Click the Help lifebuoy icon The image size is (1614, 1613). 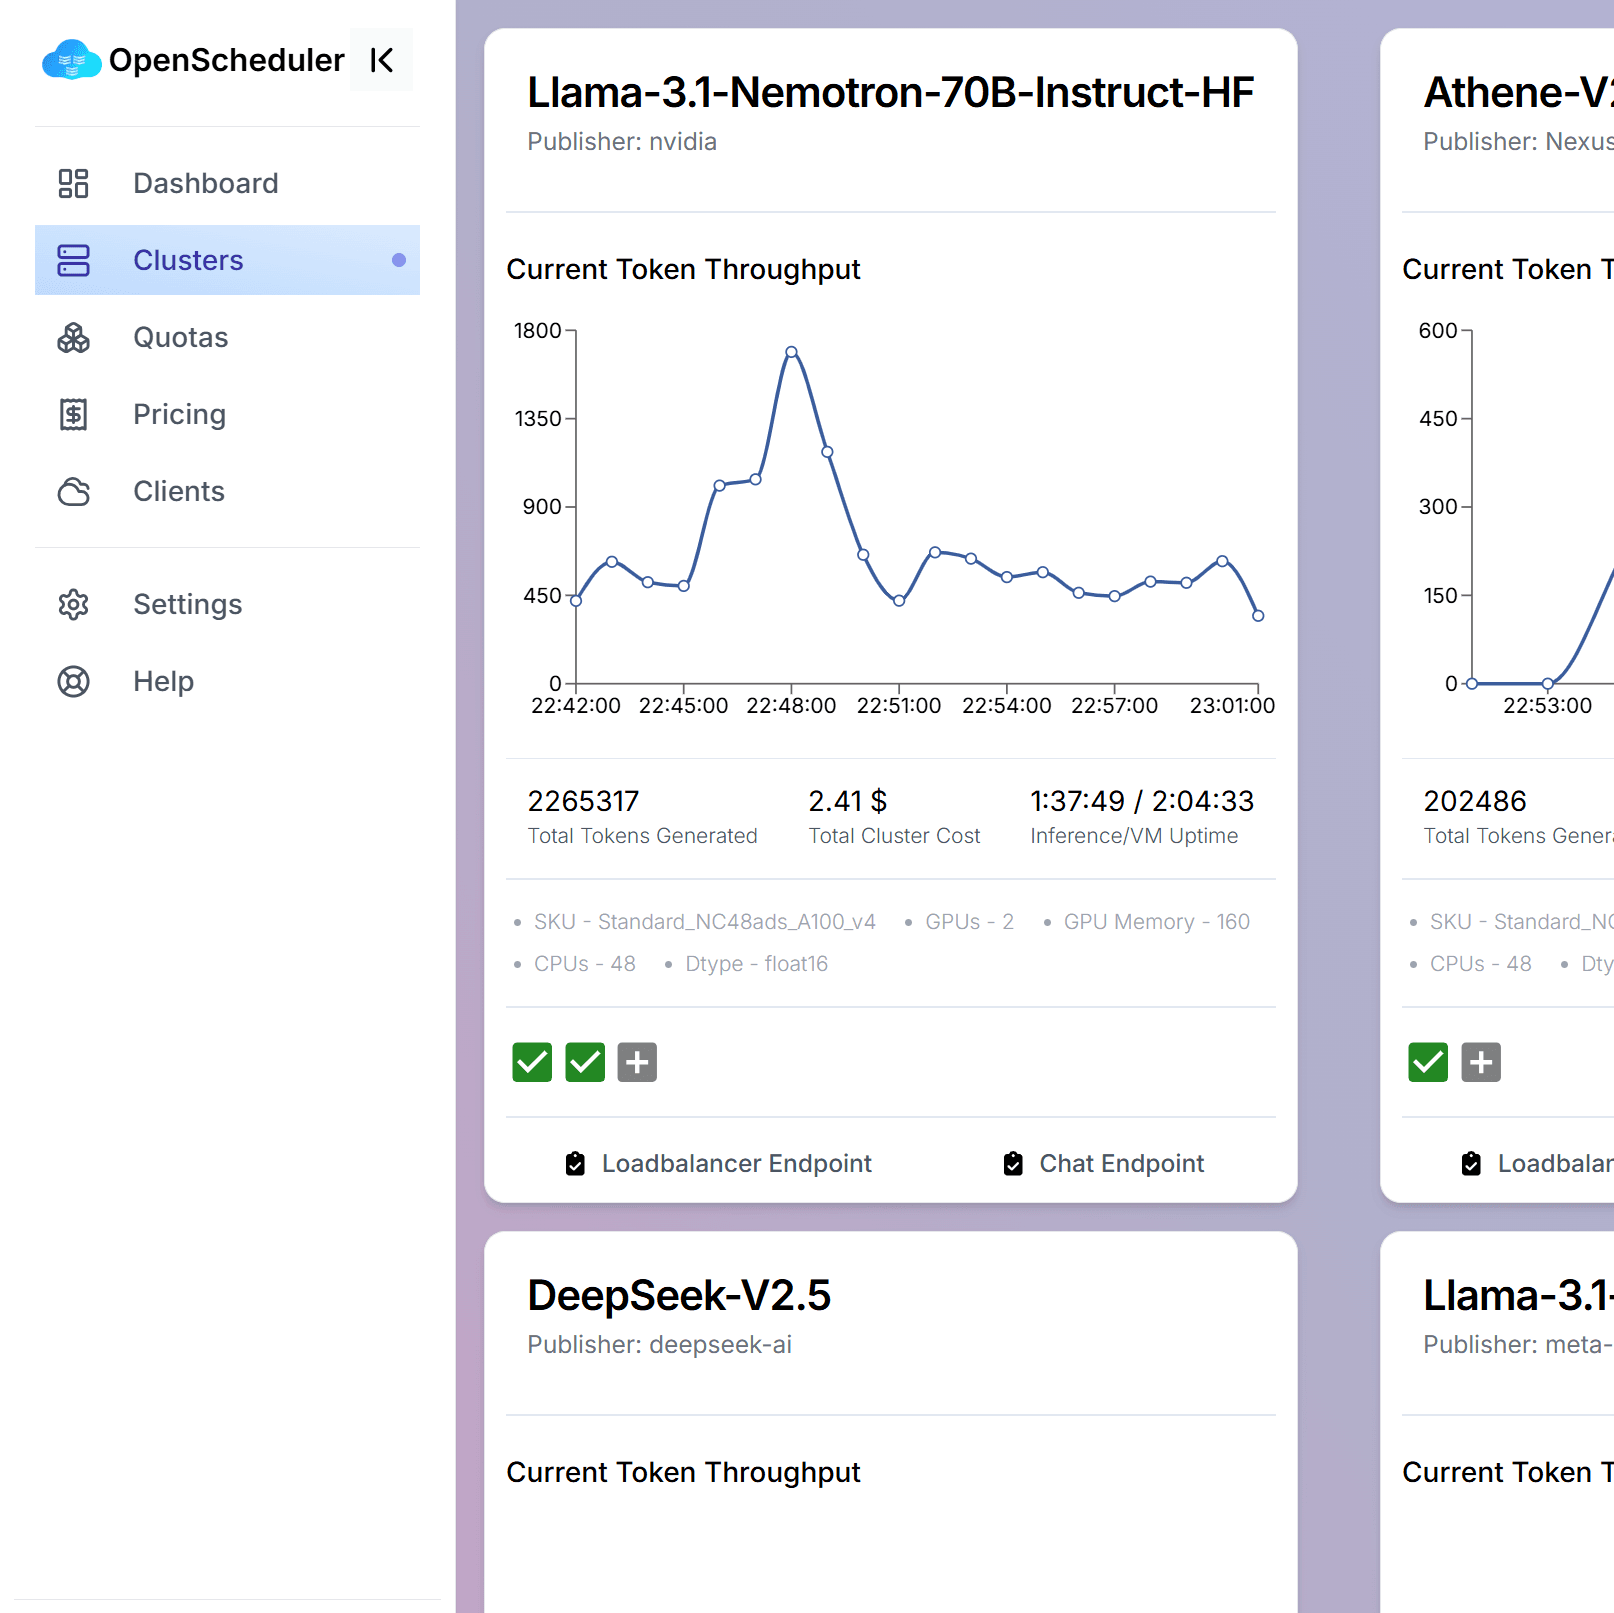73,682
